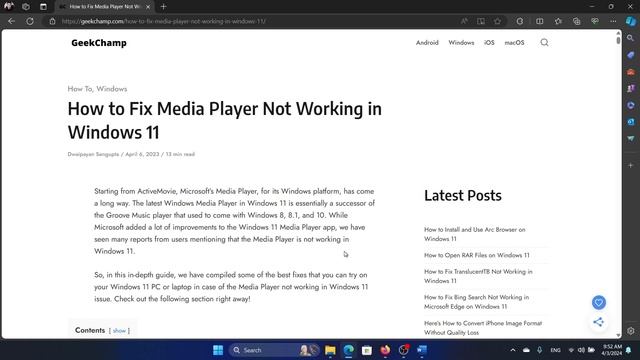
Task: Open the macOS menu item
Action: pos(514,42)
